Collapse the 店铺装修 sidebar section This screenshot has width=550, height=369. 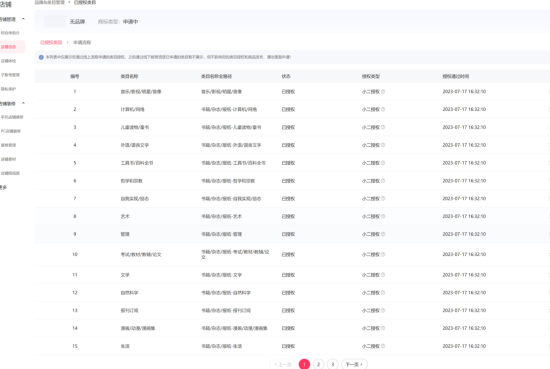[23, 103]
